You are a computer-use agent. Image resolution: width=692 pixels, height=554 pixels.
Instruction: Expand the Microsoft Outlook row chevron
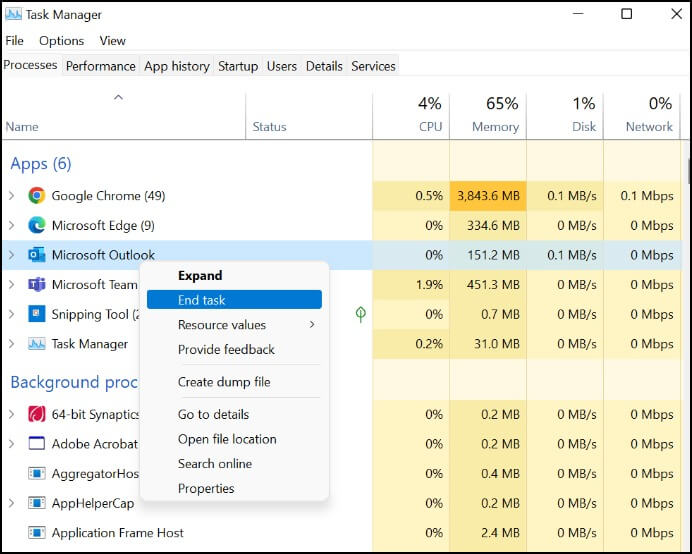[12, 255]
